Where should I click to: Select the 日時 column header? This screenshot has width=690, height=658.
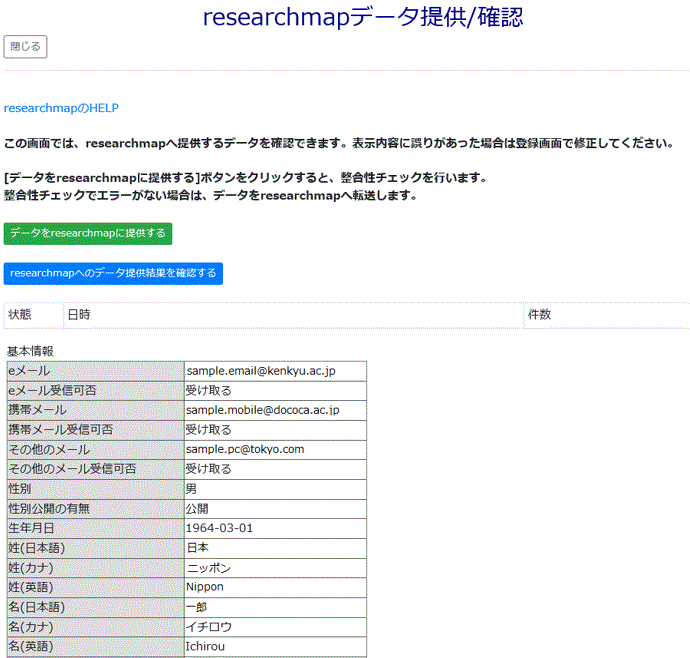tap(294, 315)
